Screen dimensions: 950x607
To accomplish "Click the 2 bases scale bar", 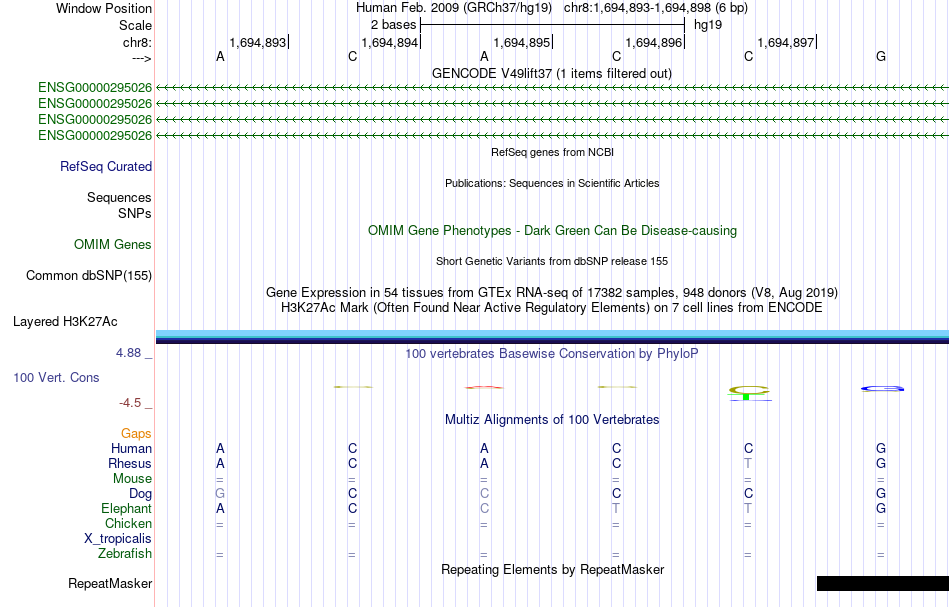I will click(552, 25).
